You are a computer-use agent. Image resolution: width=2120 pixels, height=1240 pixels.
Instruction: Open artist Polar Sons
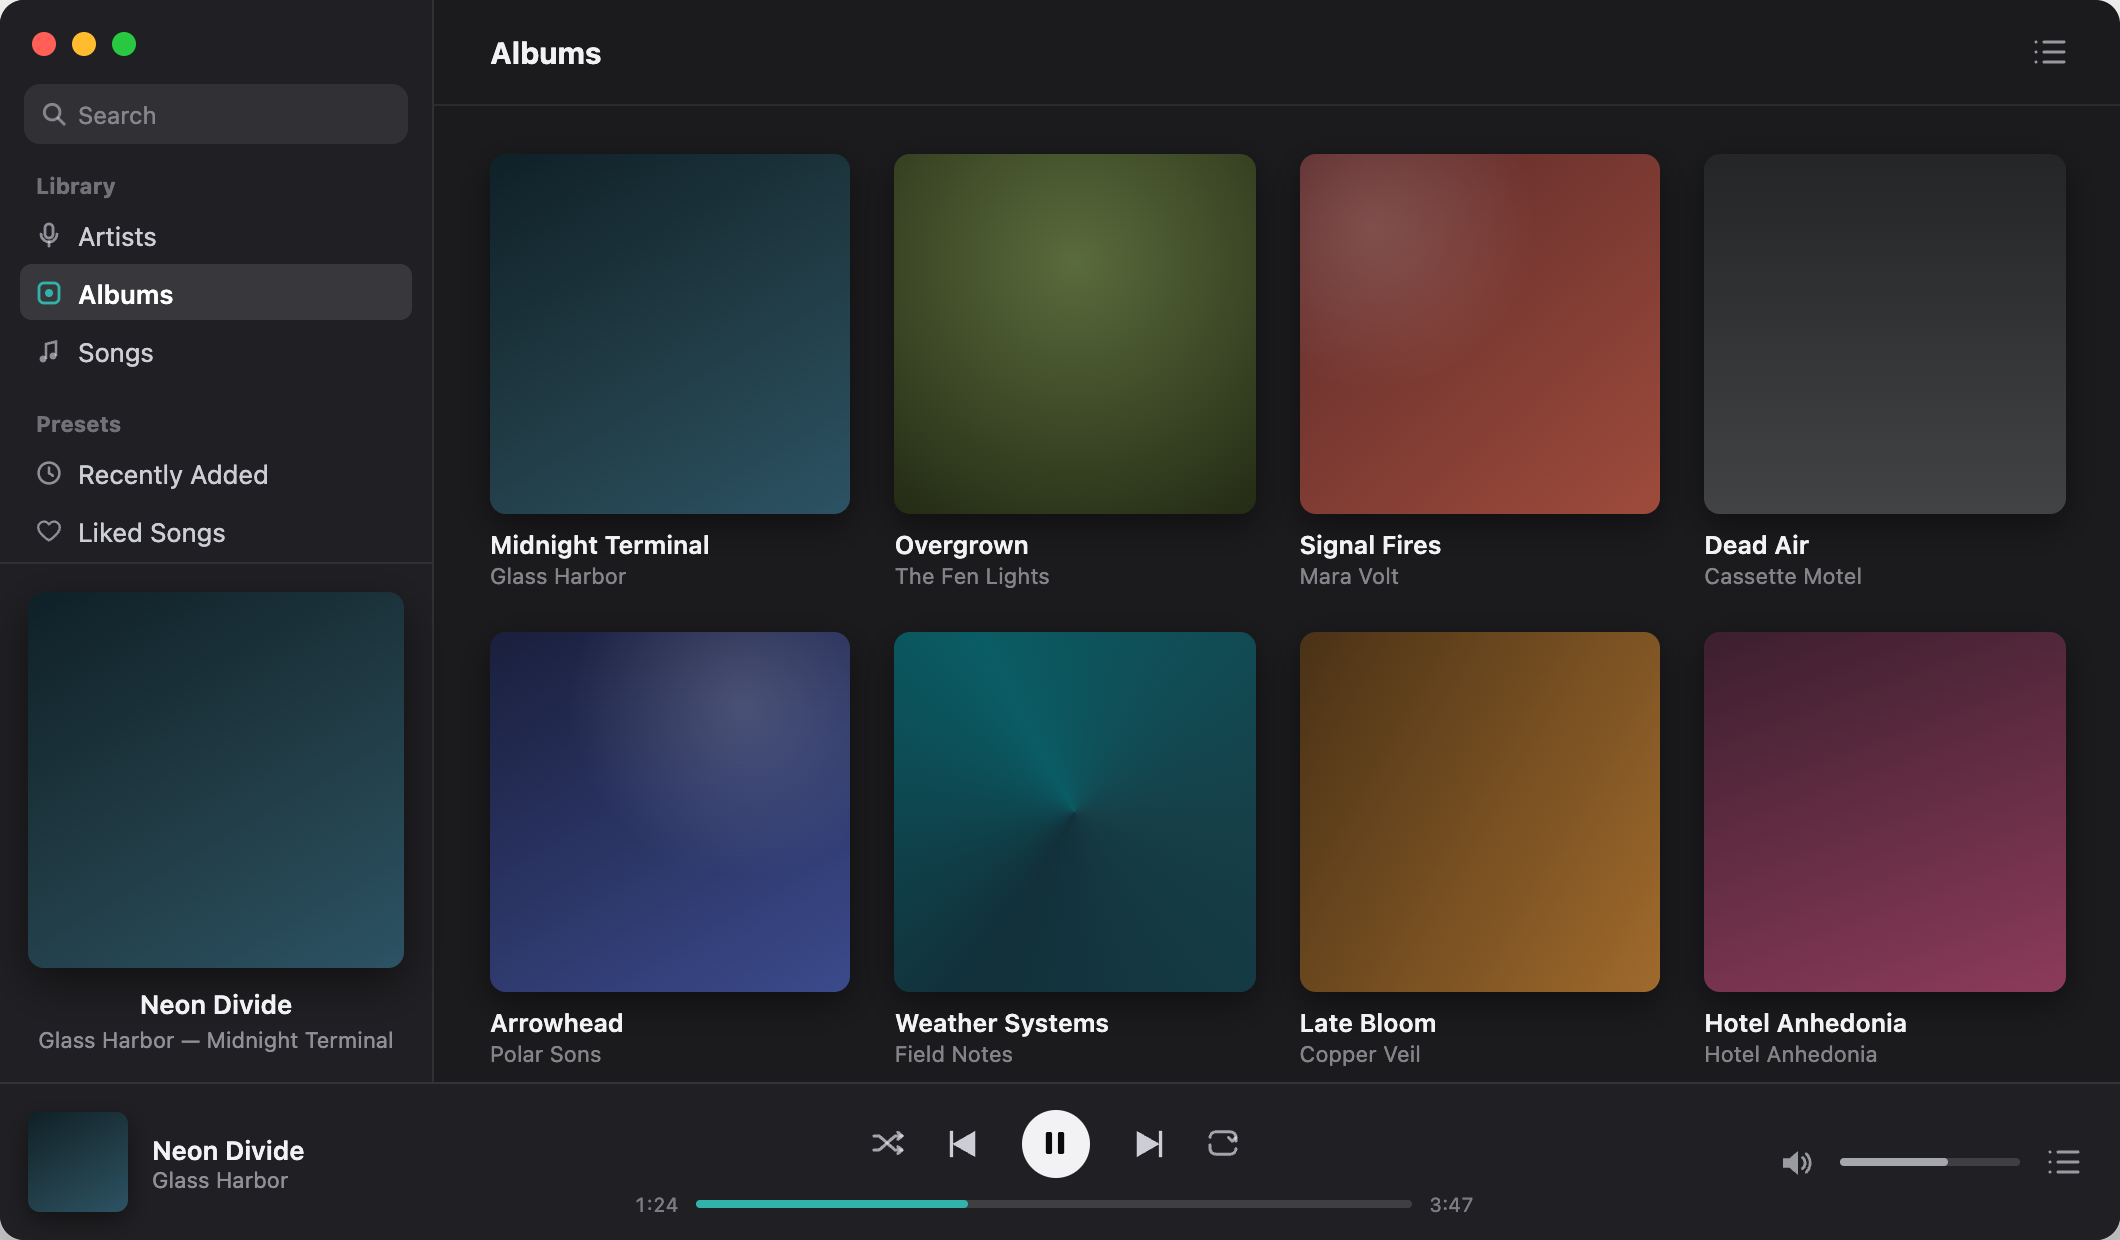click(x=545, y=1054)
